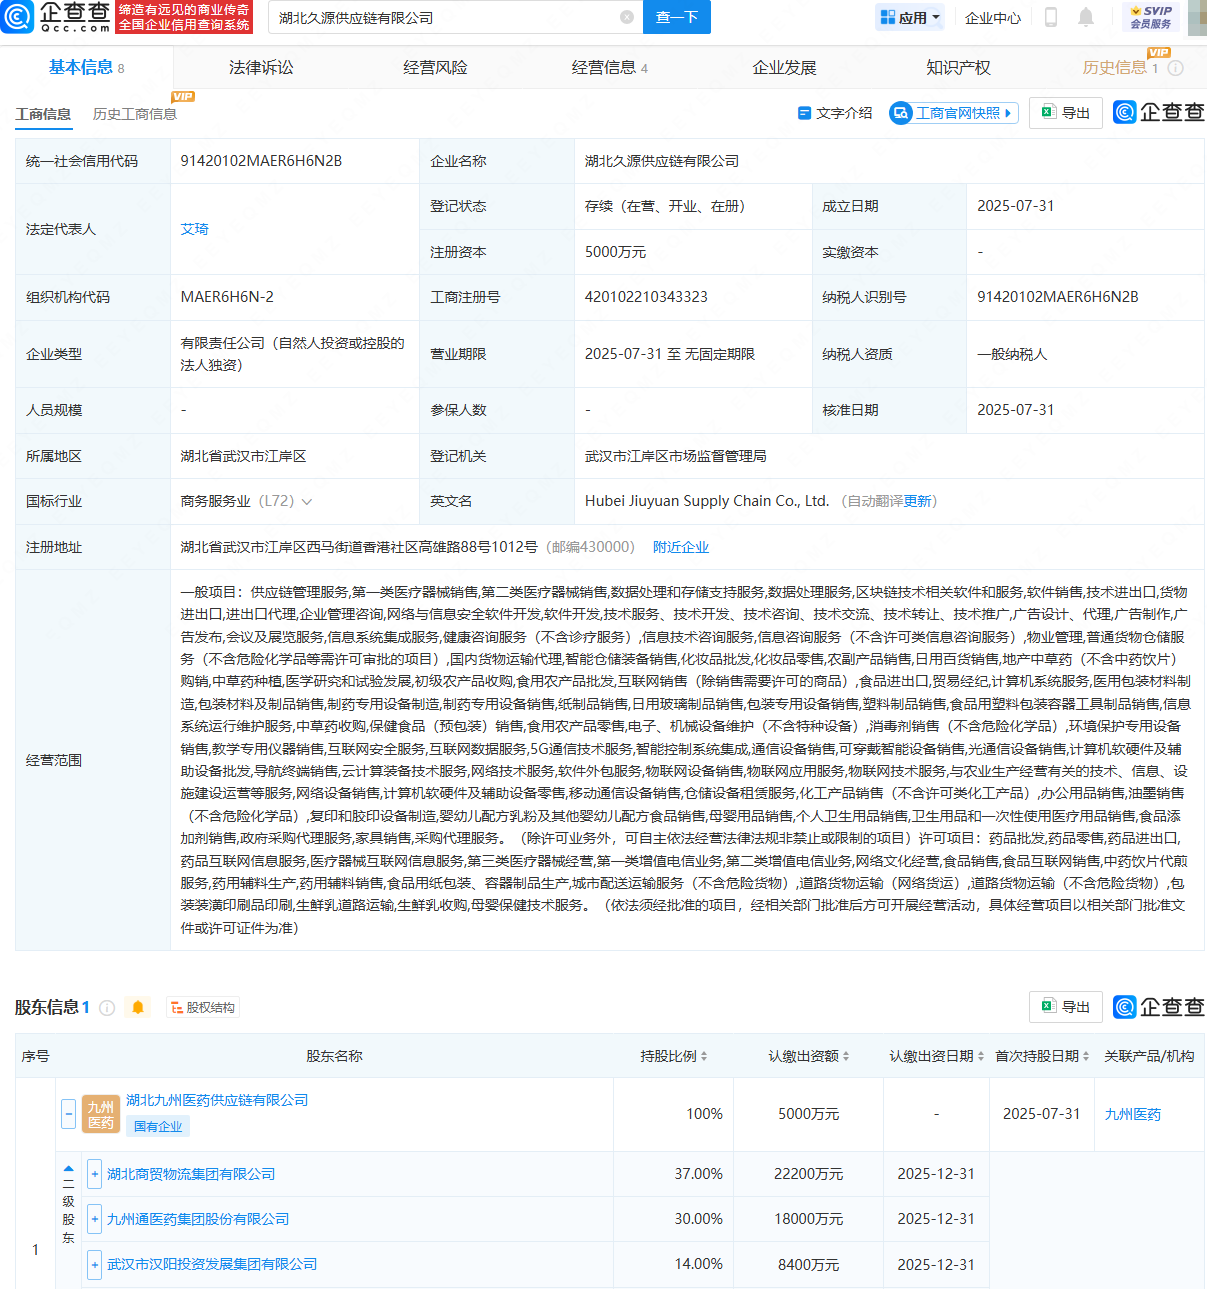The height and width of the screenshot is (1289, 1207).
Task: Switch to the 法律诉讼 tab
Action: 261,68
